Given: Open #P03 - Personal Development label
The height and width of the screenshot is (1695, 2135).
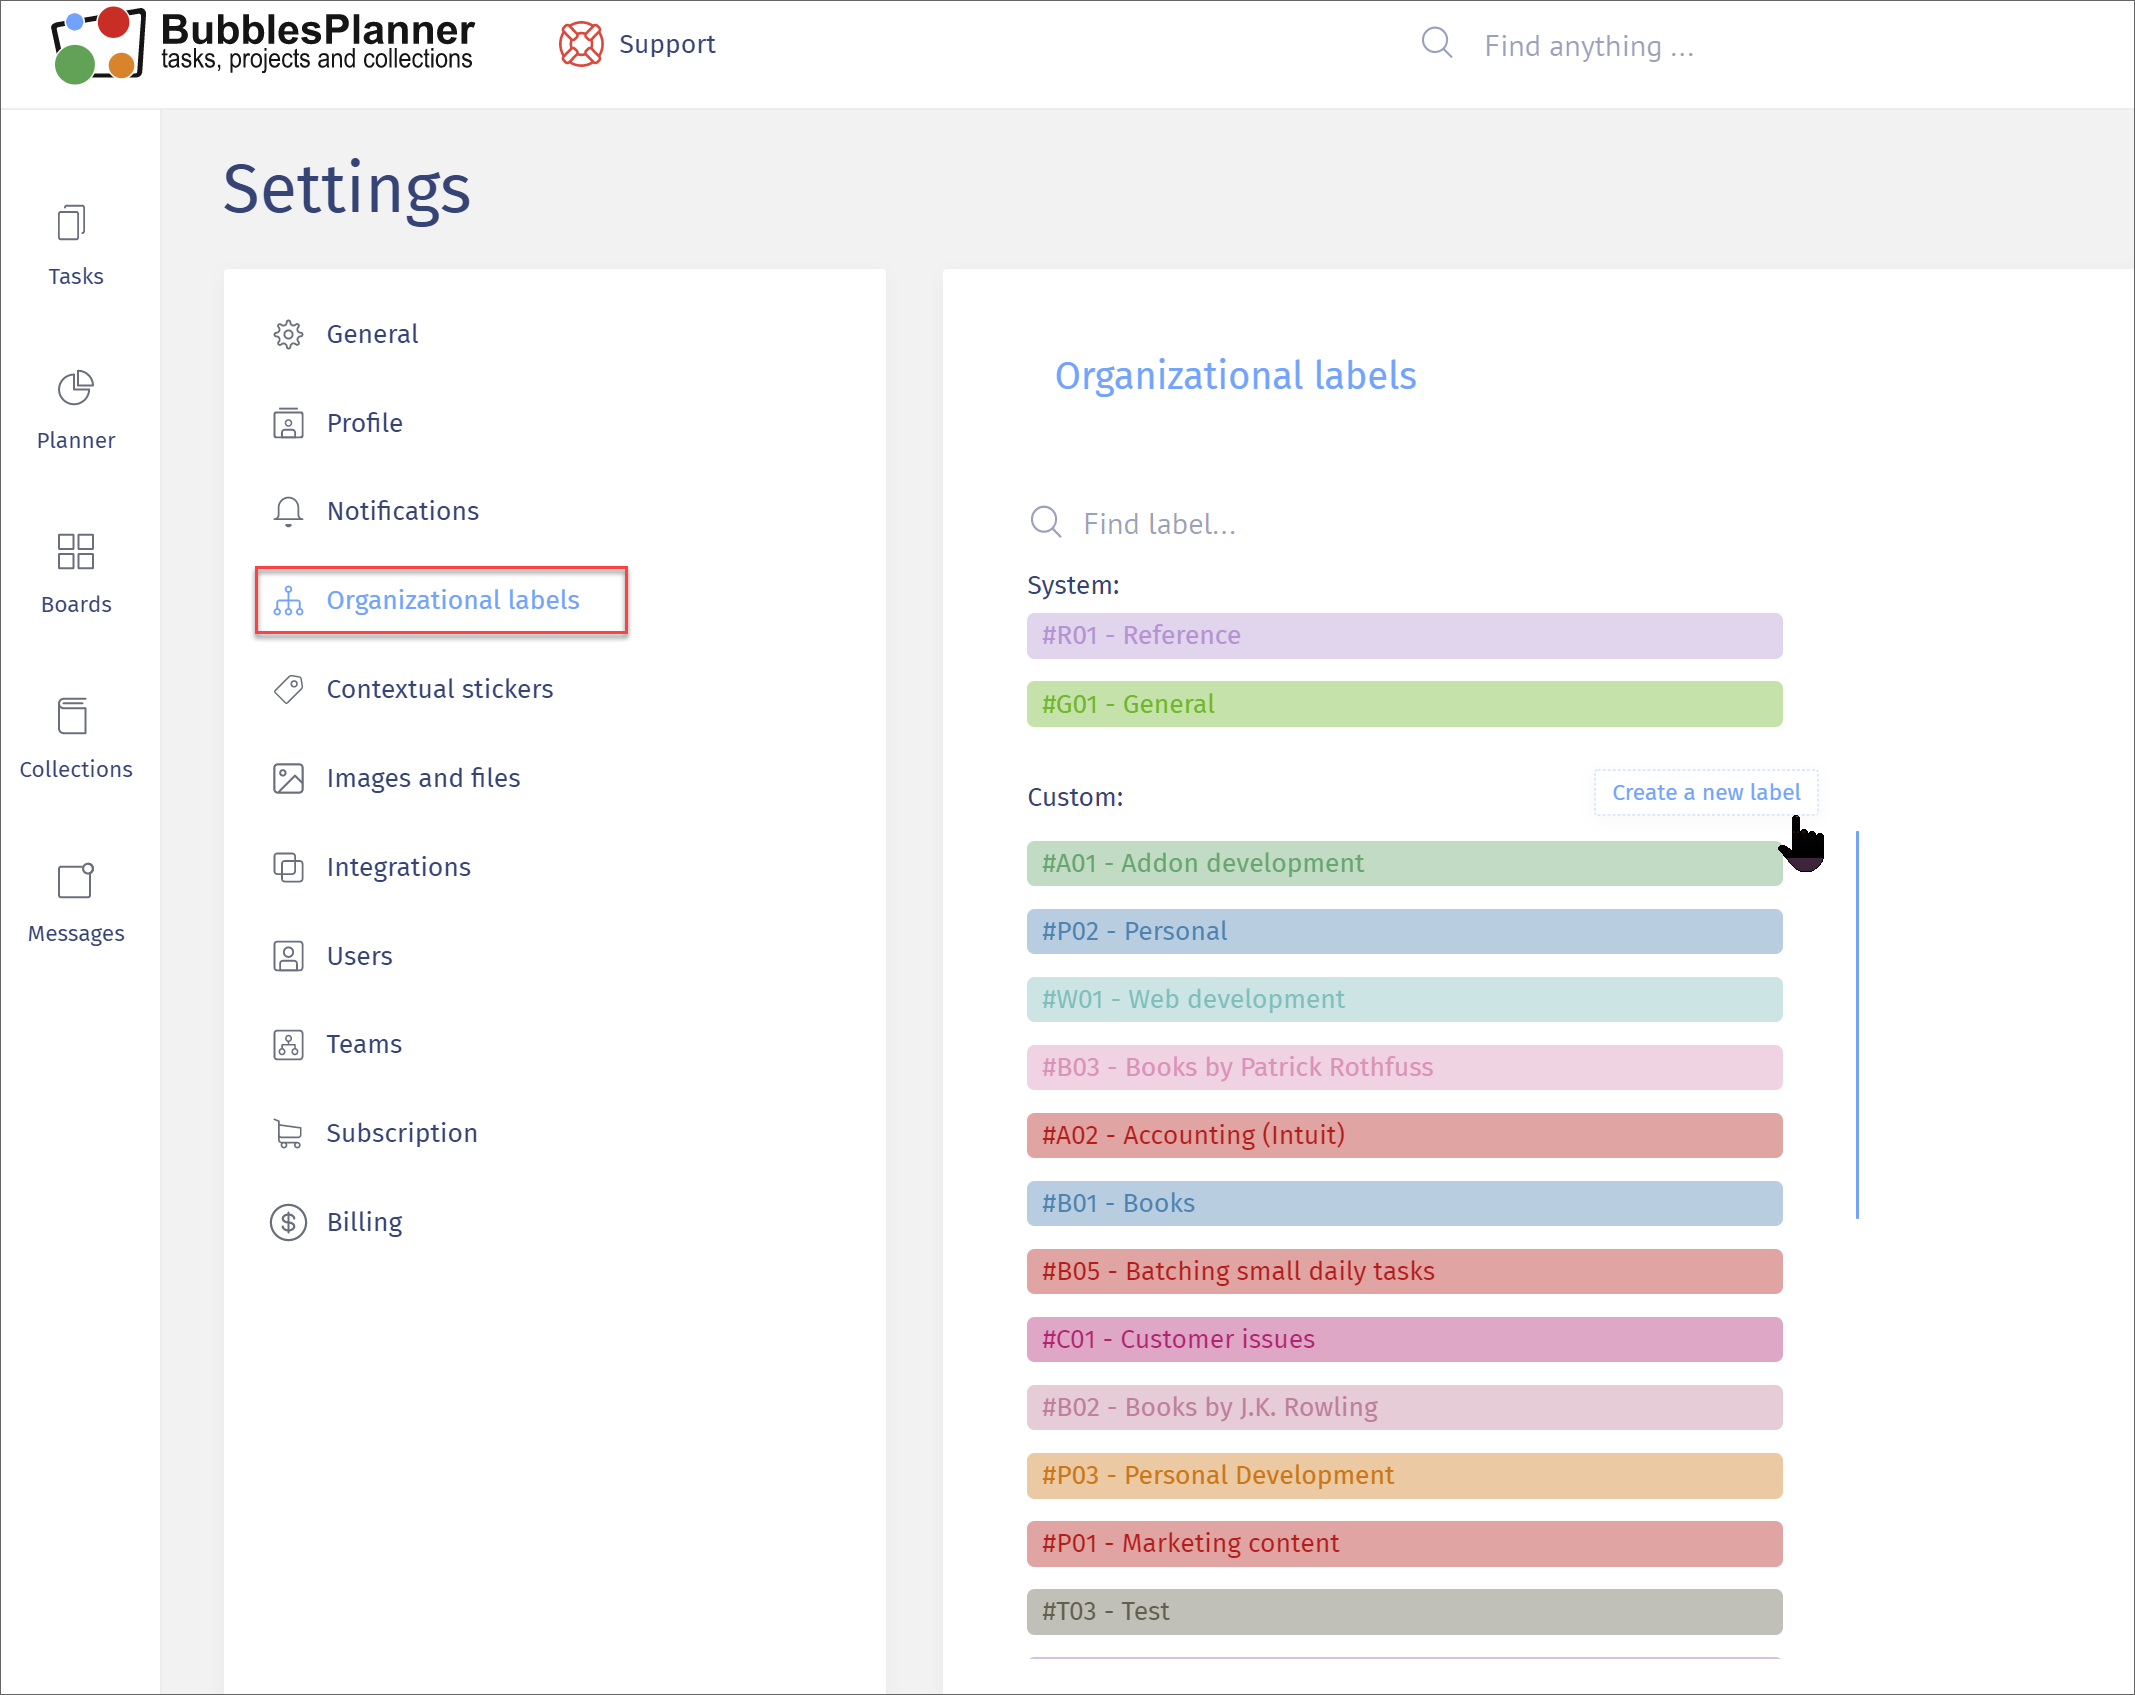Looking at the screenshot, I should (x=1404, y=1475).
